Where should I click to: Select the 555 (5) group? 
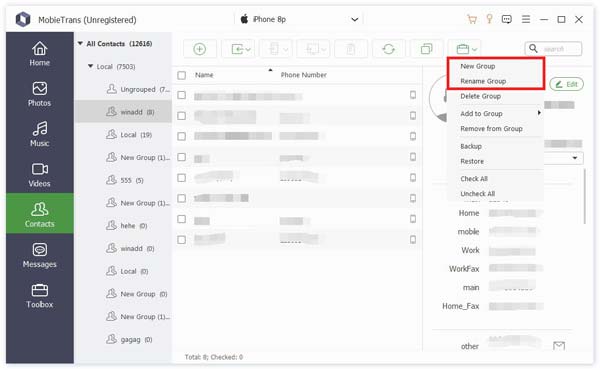click(123, 180)
